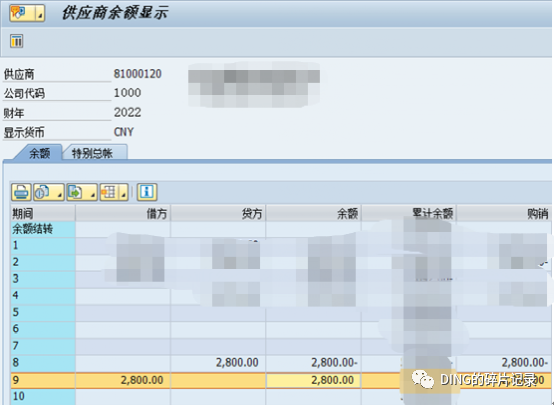Select period row 7
This screenshot has width=554, height=405.
pos(43,346)
